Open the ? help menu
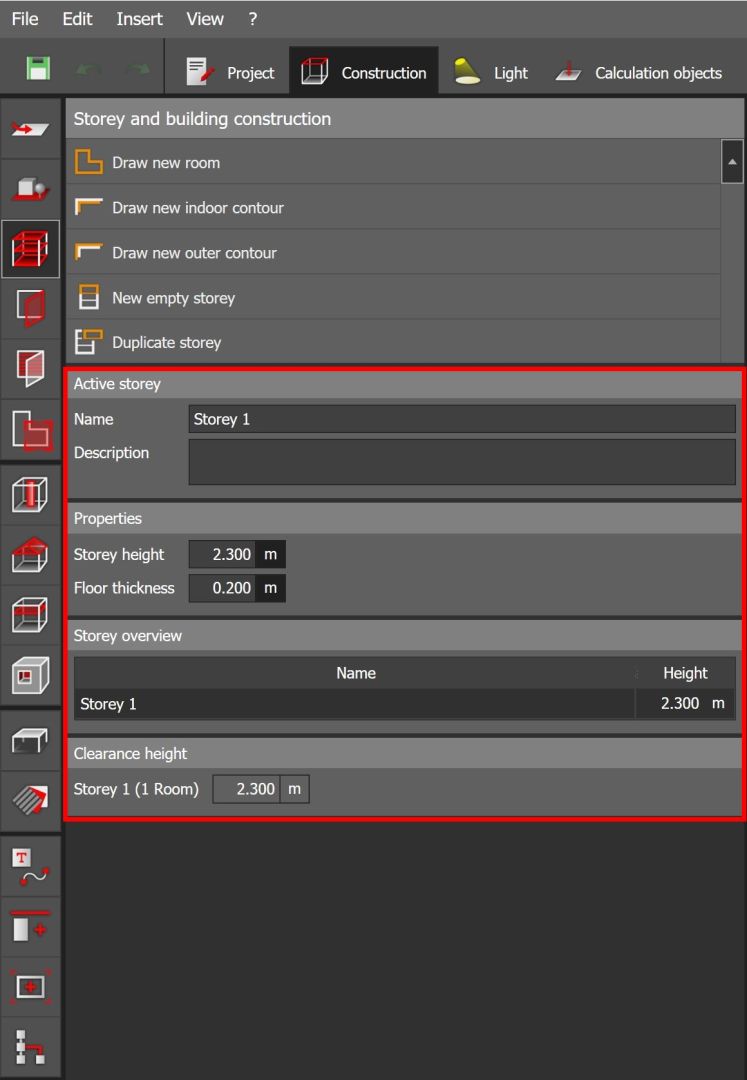The image size is (747, 1080). tap(253, 19)
